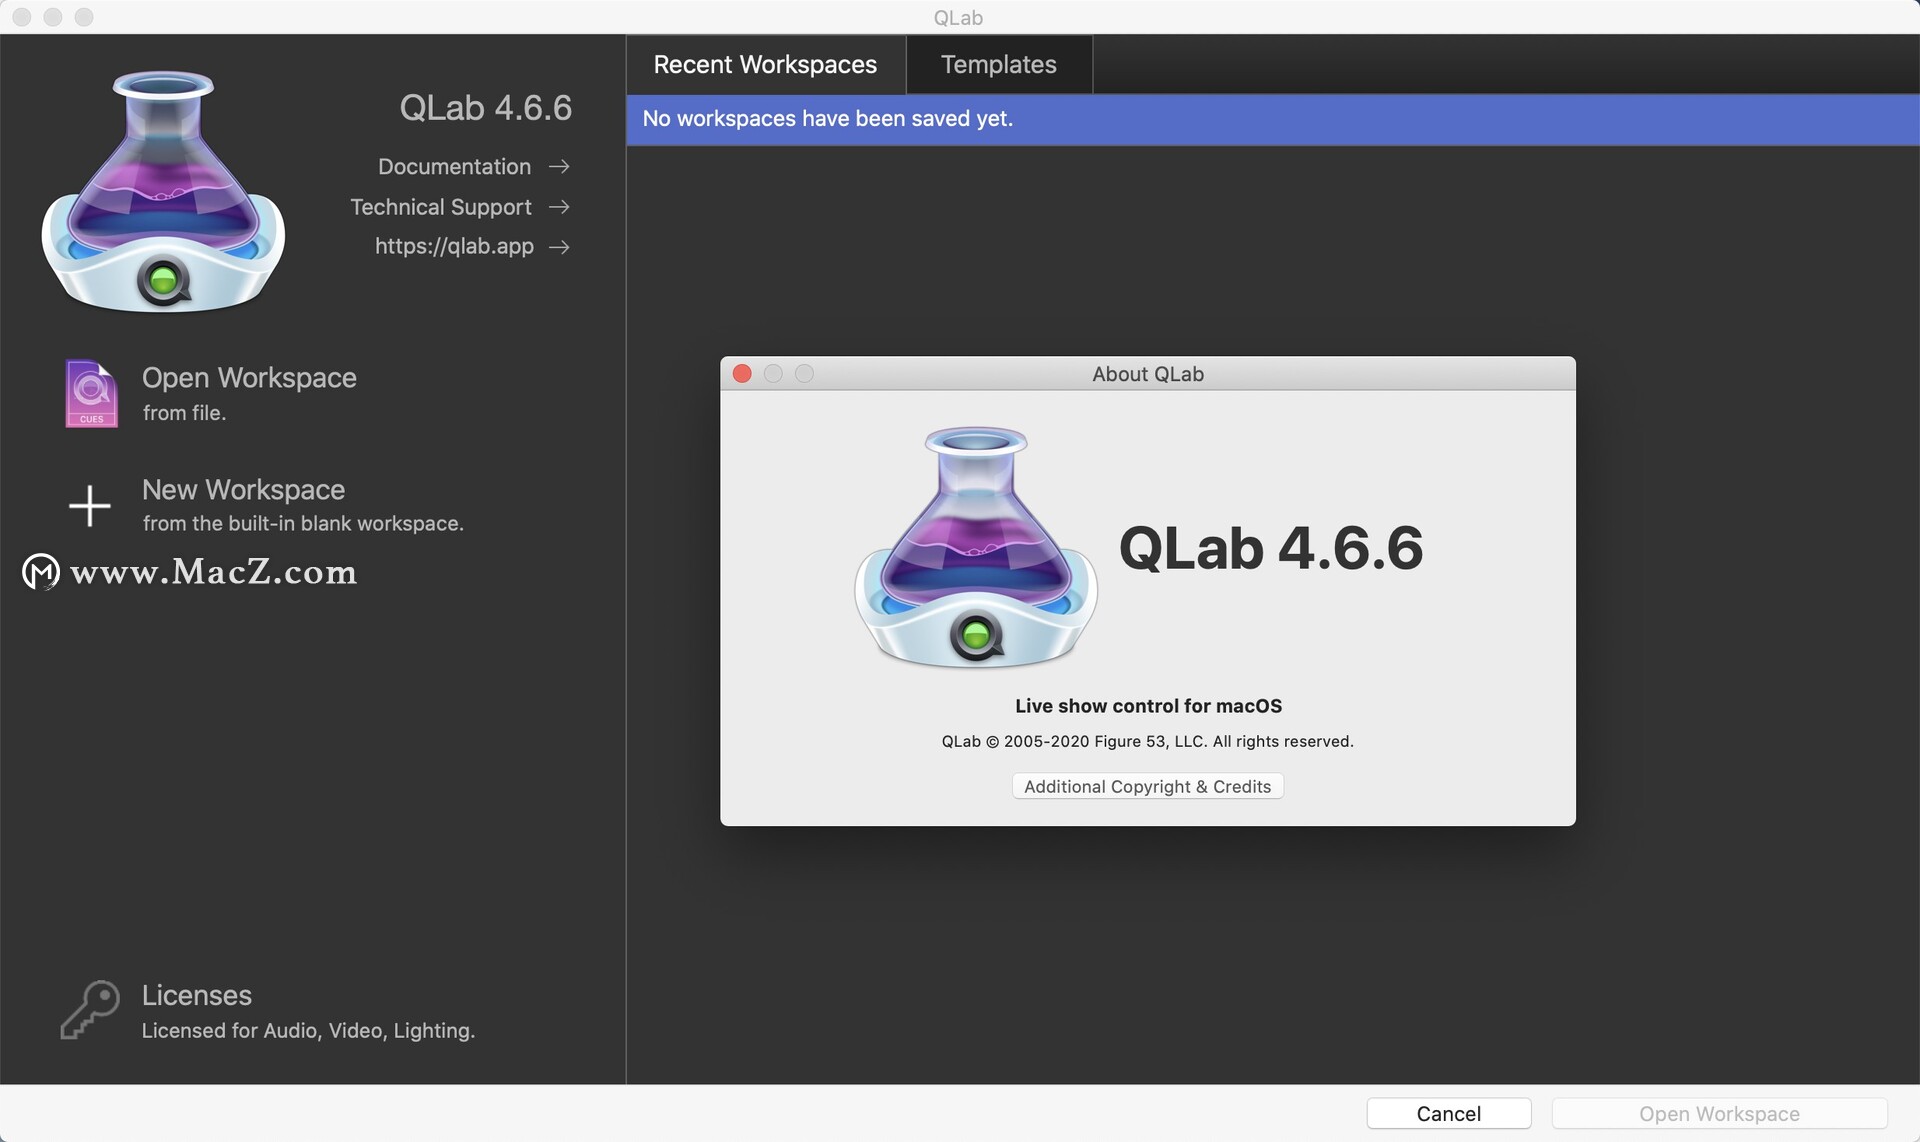Image resolution: width=1920 pixels, height=1142 pixels.
Task: Open the Documentation link
Action: 454,166
